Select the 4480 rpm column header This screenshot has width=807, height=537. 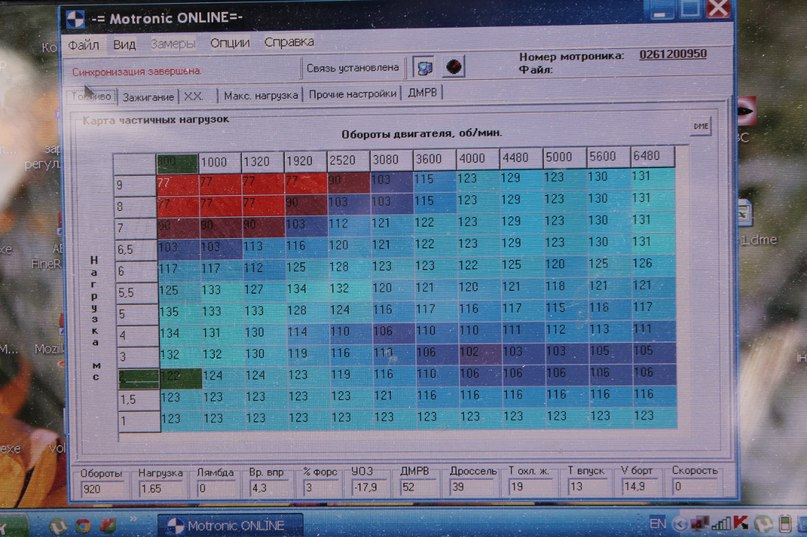pyautogui.click(x=521, y=158)
